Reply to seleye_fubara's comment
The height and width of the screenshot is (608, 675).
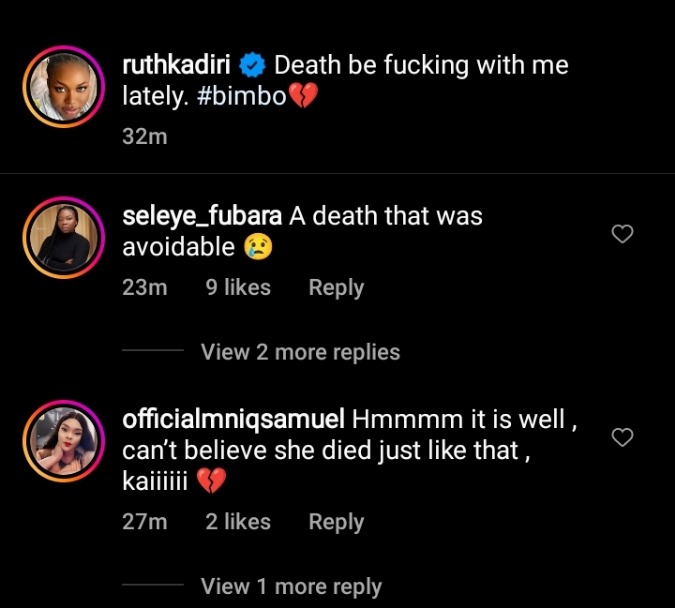coord(336,287)
